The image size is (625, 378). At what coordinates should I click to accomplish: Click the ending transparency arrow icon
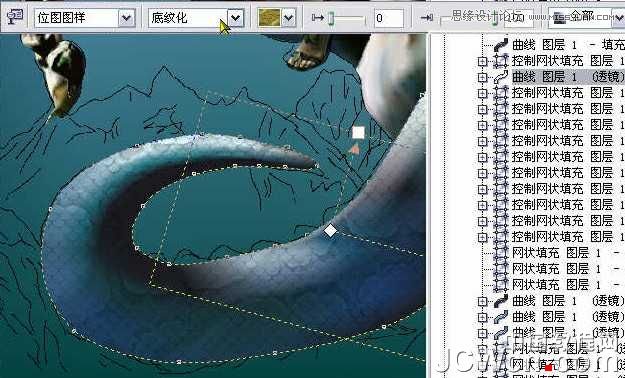(x=426, y=18)
